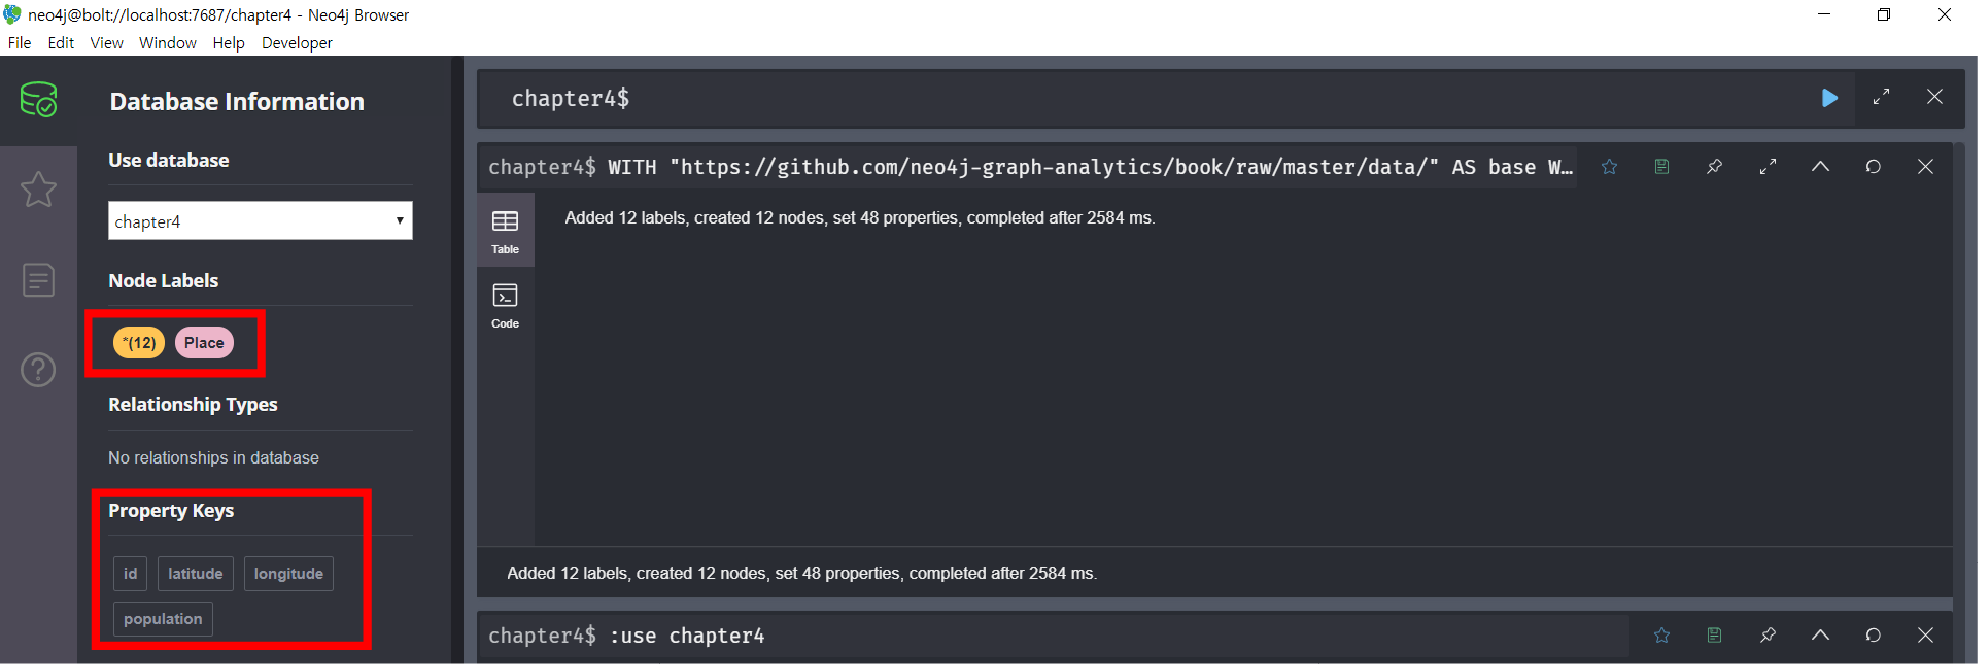The width and height of the screenshot is (1978, 664).
Task: Expand the query editor to fullscreen
Action: click(1881, 97)
